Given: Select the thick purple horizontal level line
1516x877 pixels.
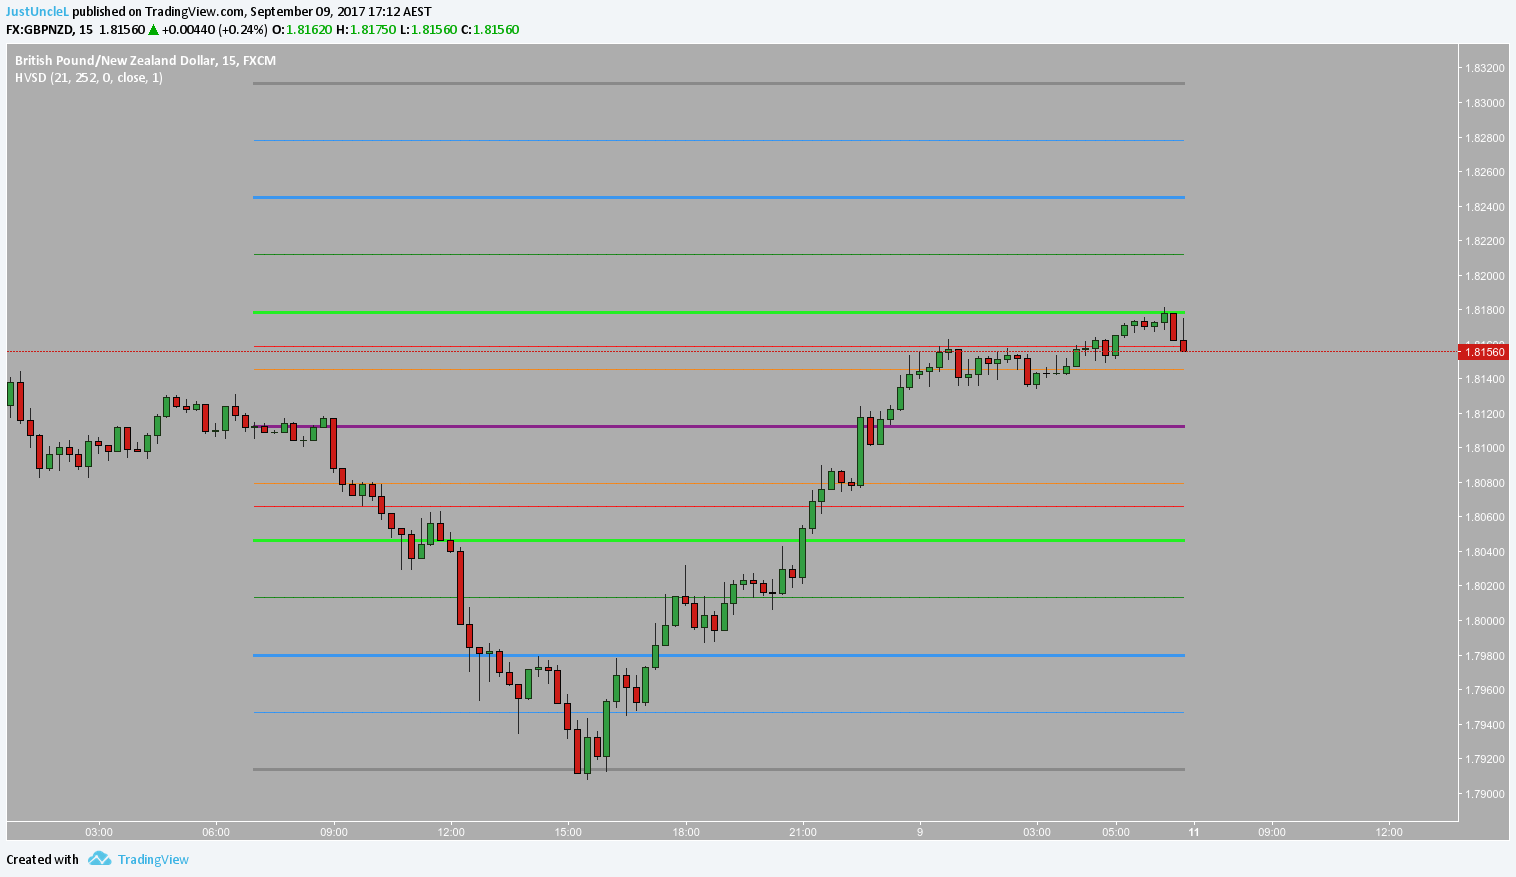Looking at the screenshot, I should coord(719,426).
